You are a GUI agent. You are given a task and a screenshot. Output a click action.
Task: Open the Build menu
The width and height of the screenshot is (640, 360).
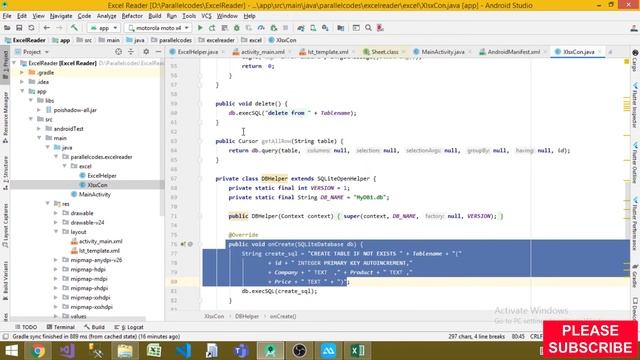155,16
